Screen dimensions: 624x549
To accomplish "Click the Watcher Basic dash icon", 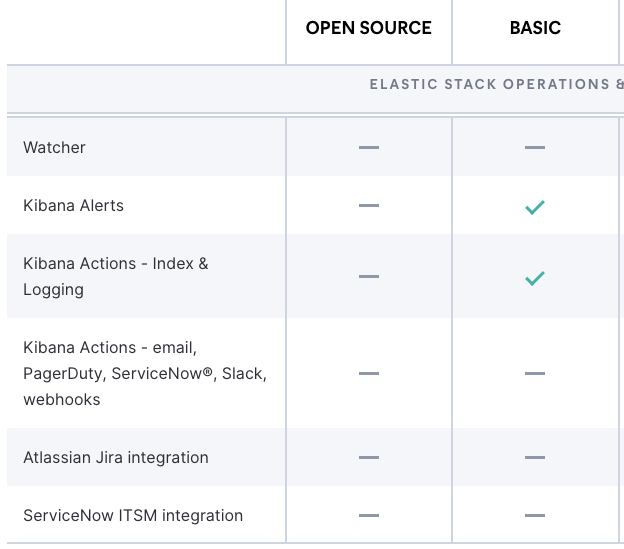I will tap(535, 148).
